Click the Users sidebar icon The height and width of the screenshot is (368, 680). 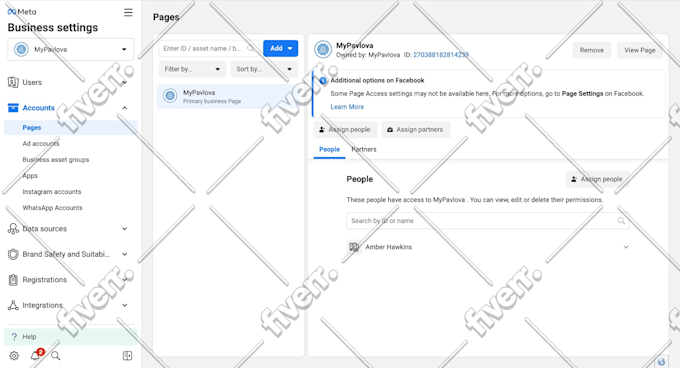tap(13, 82)
